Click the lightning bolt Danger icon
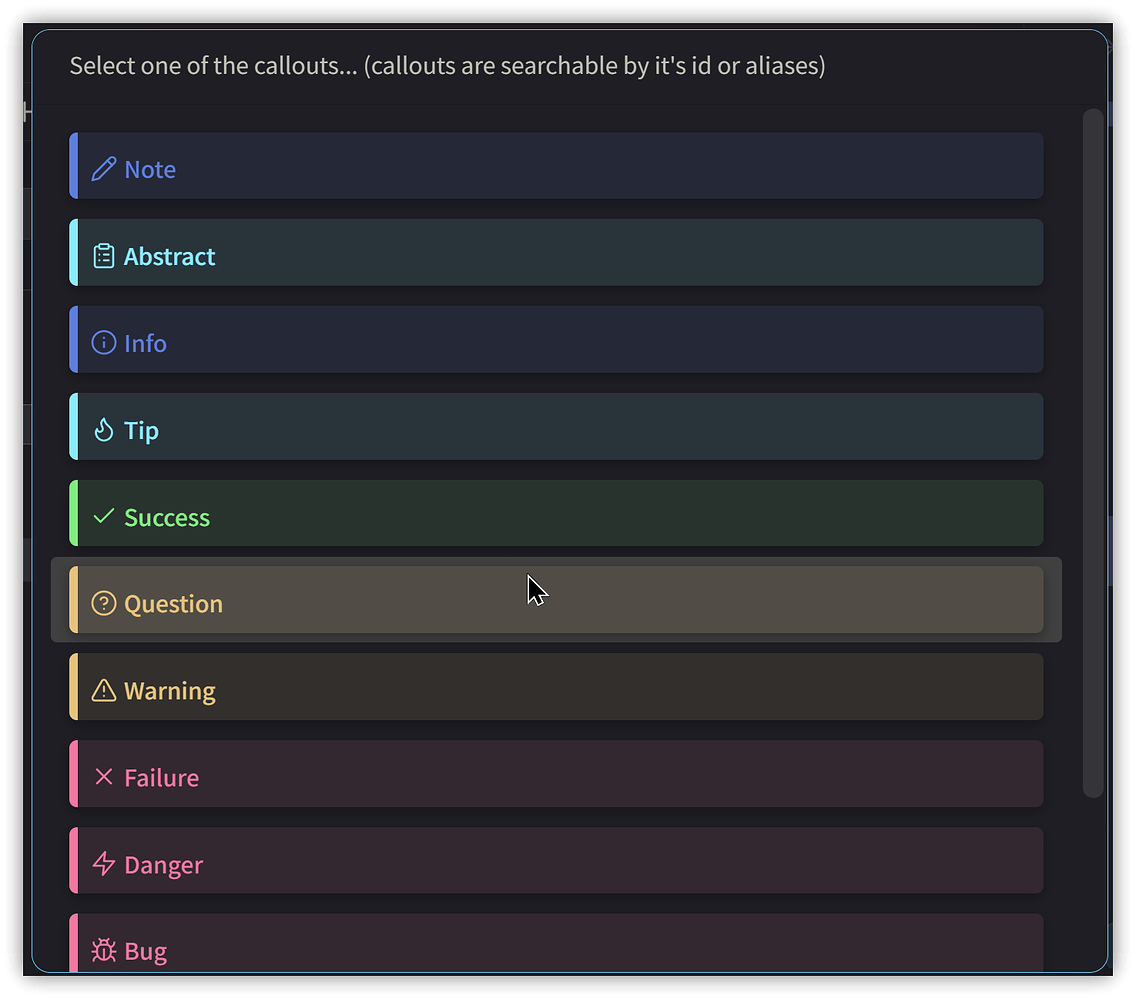The width and height of the screenshot is (1136, 998). [103, 864]
